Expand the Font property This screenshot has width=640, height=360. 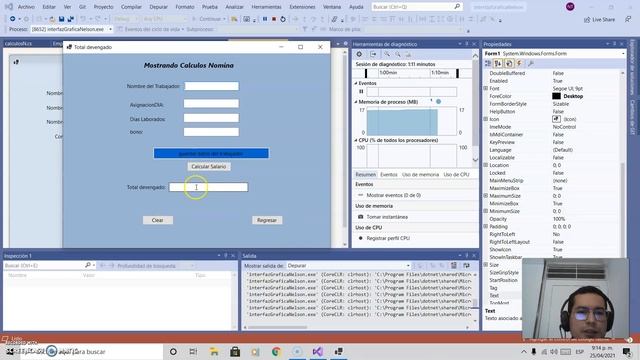[486, 88]
